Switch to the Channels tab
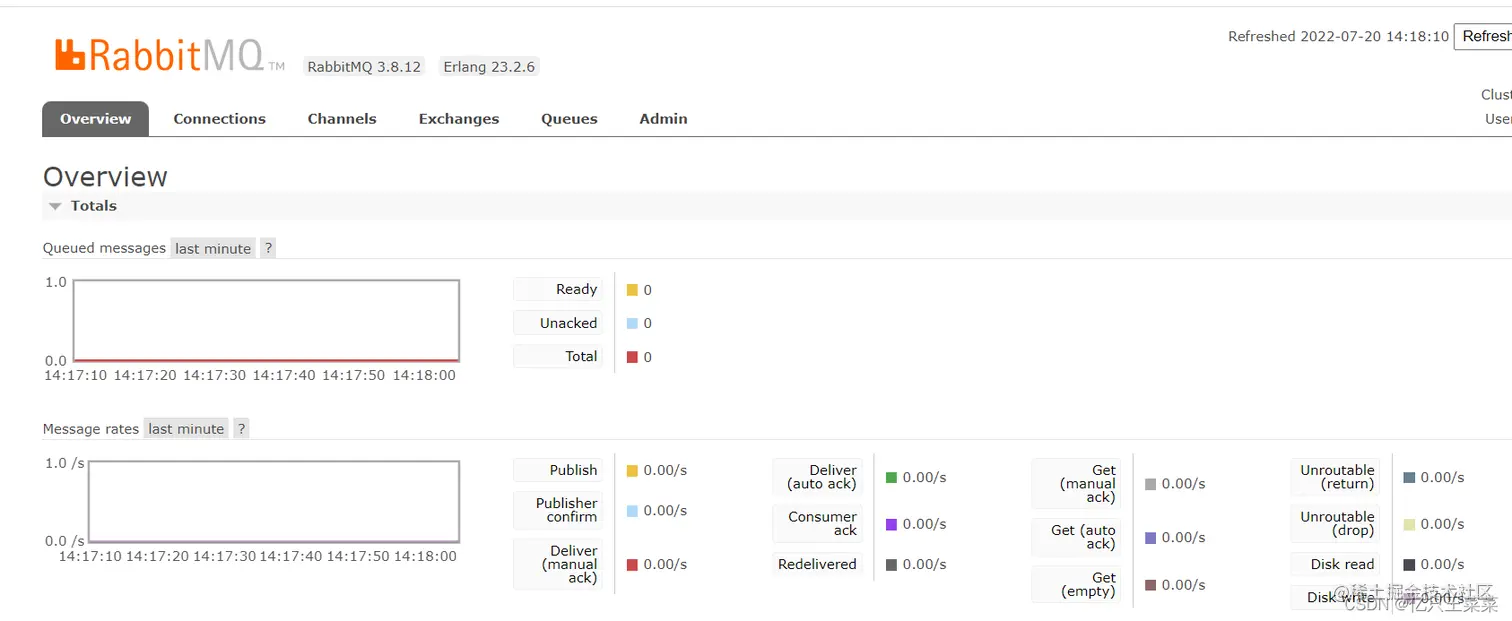 coord(342,118)
